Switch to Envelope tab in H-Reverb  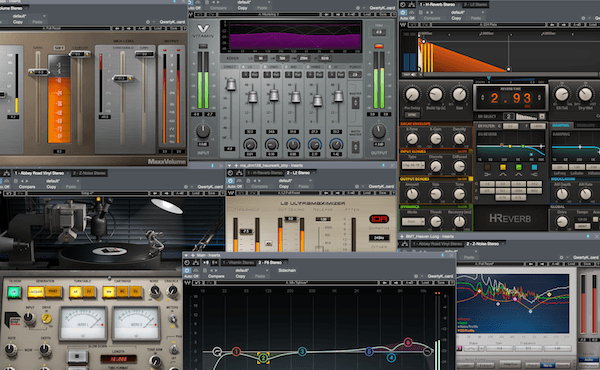coord(586,126)
